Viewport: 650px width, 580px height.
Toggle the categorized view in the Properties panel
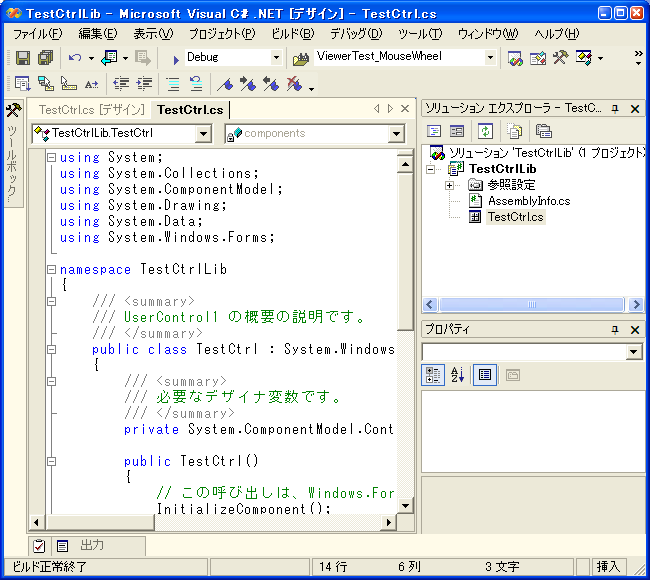(x=433, y=375)
